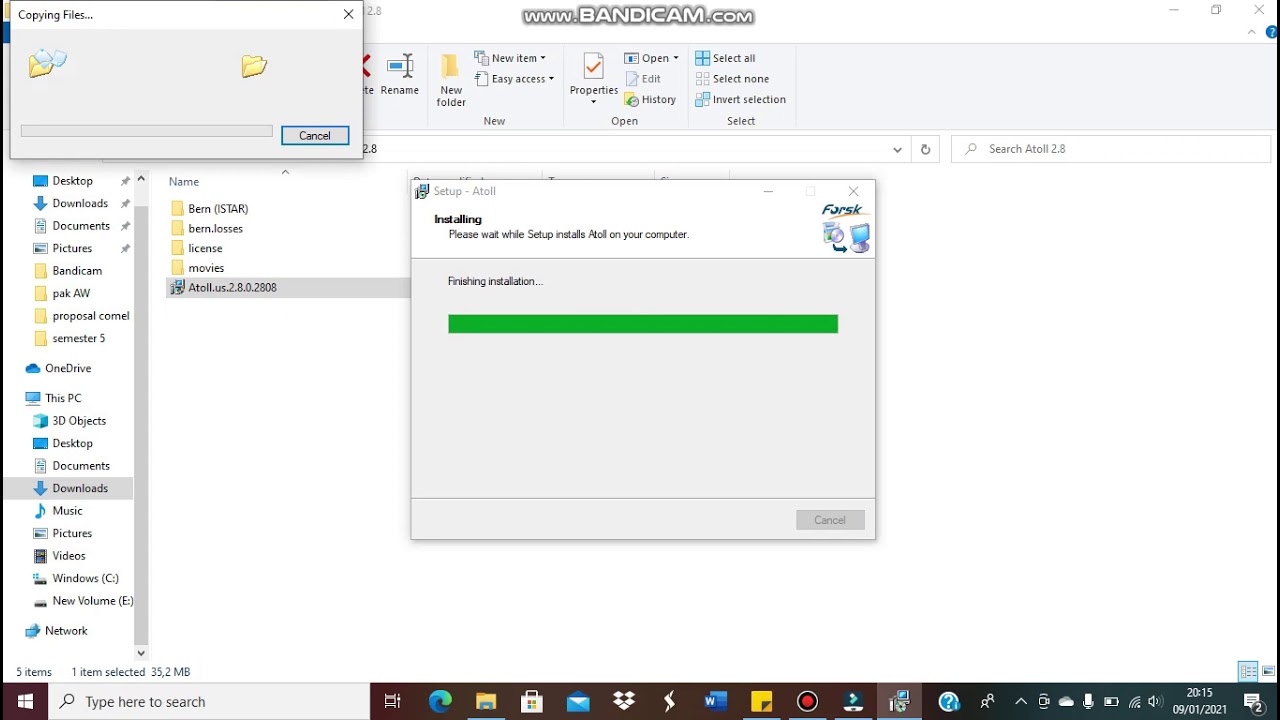This screenshot has height=720, width=1280.
Task: Open Network in the navigation pane
Action: coord(66,631)
